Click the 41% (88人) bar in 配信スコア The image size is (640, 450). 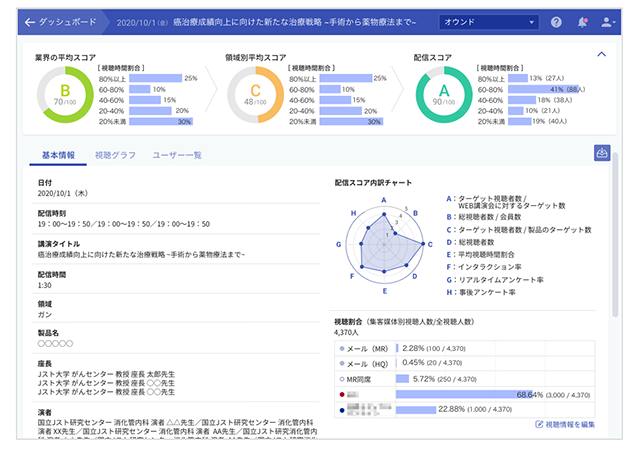(x=544, y=89)
